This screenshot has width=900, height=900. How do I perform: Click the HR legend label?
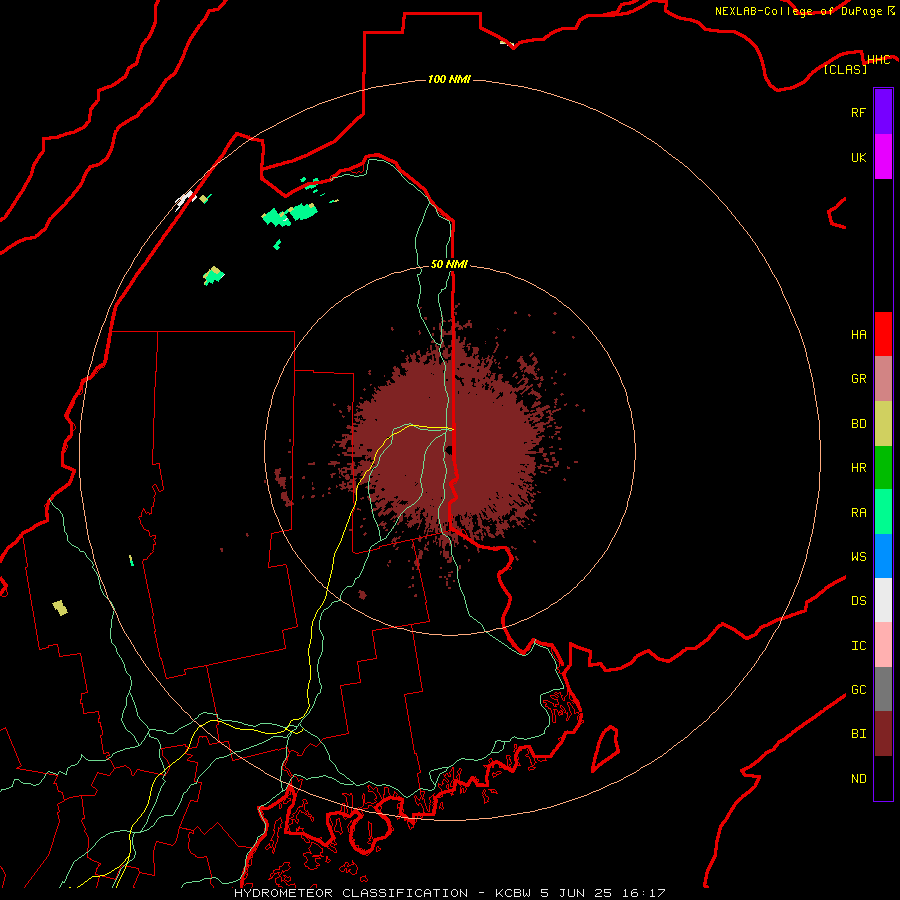click(x=858, y=468)
